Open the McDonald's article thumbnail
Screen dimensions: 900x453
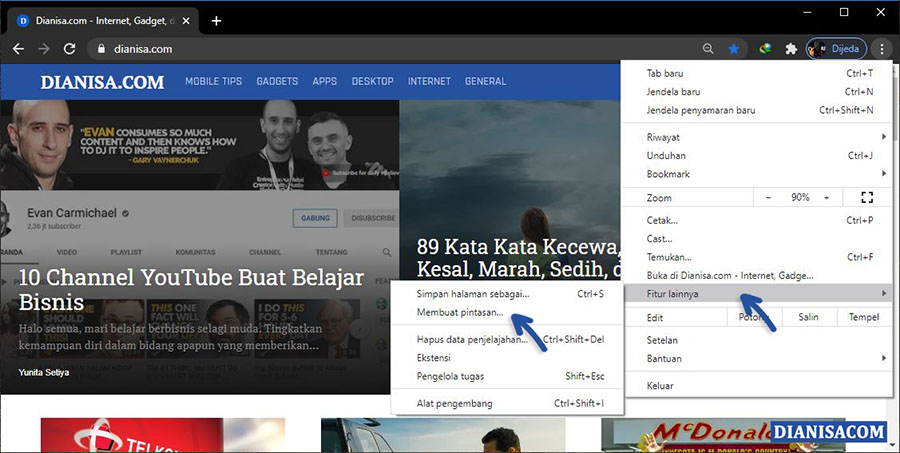(x=723, y=435)
